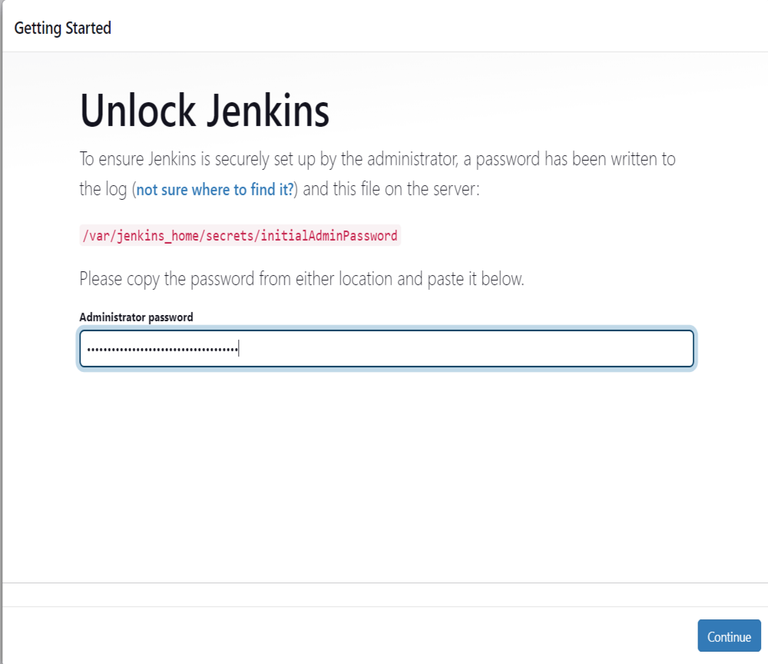The height and width of the screenshot is (664, 768).
Task: Click the "Administrator password" field label
Action: click(x=136, y=317)
